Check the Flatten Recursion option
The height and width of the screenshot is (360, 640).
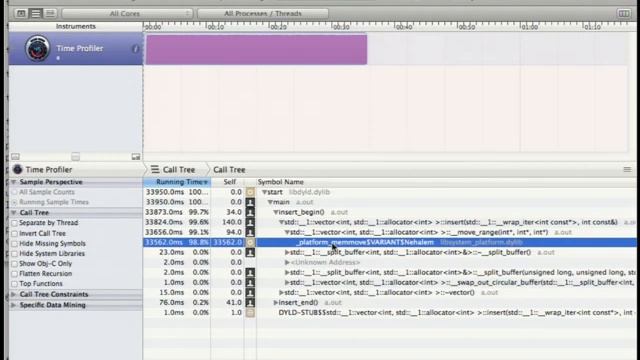click(x=15, y=273)
